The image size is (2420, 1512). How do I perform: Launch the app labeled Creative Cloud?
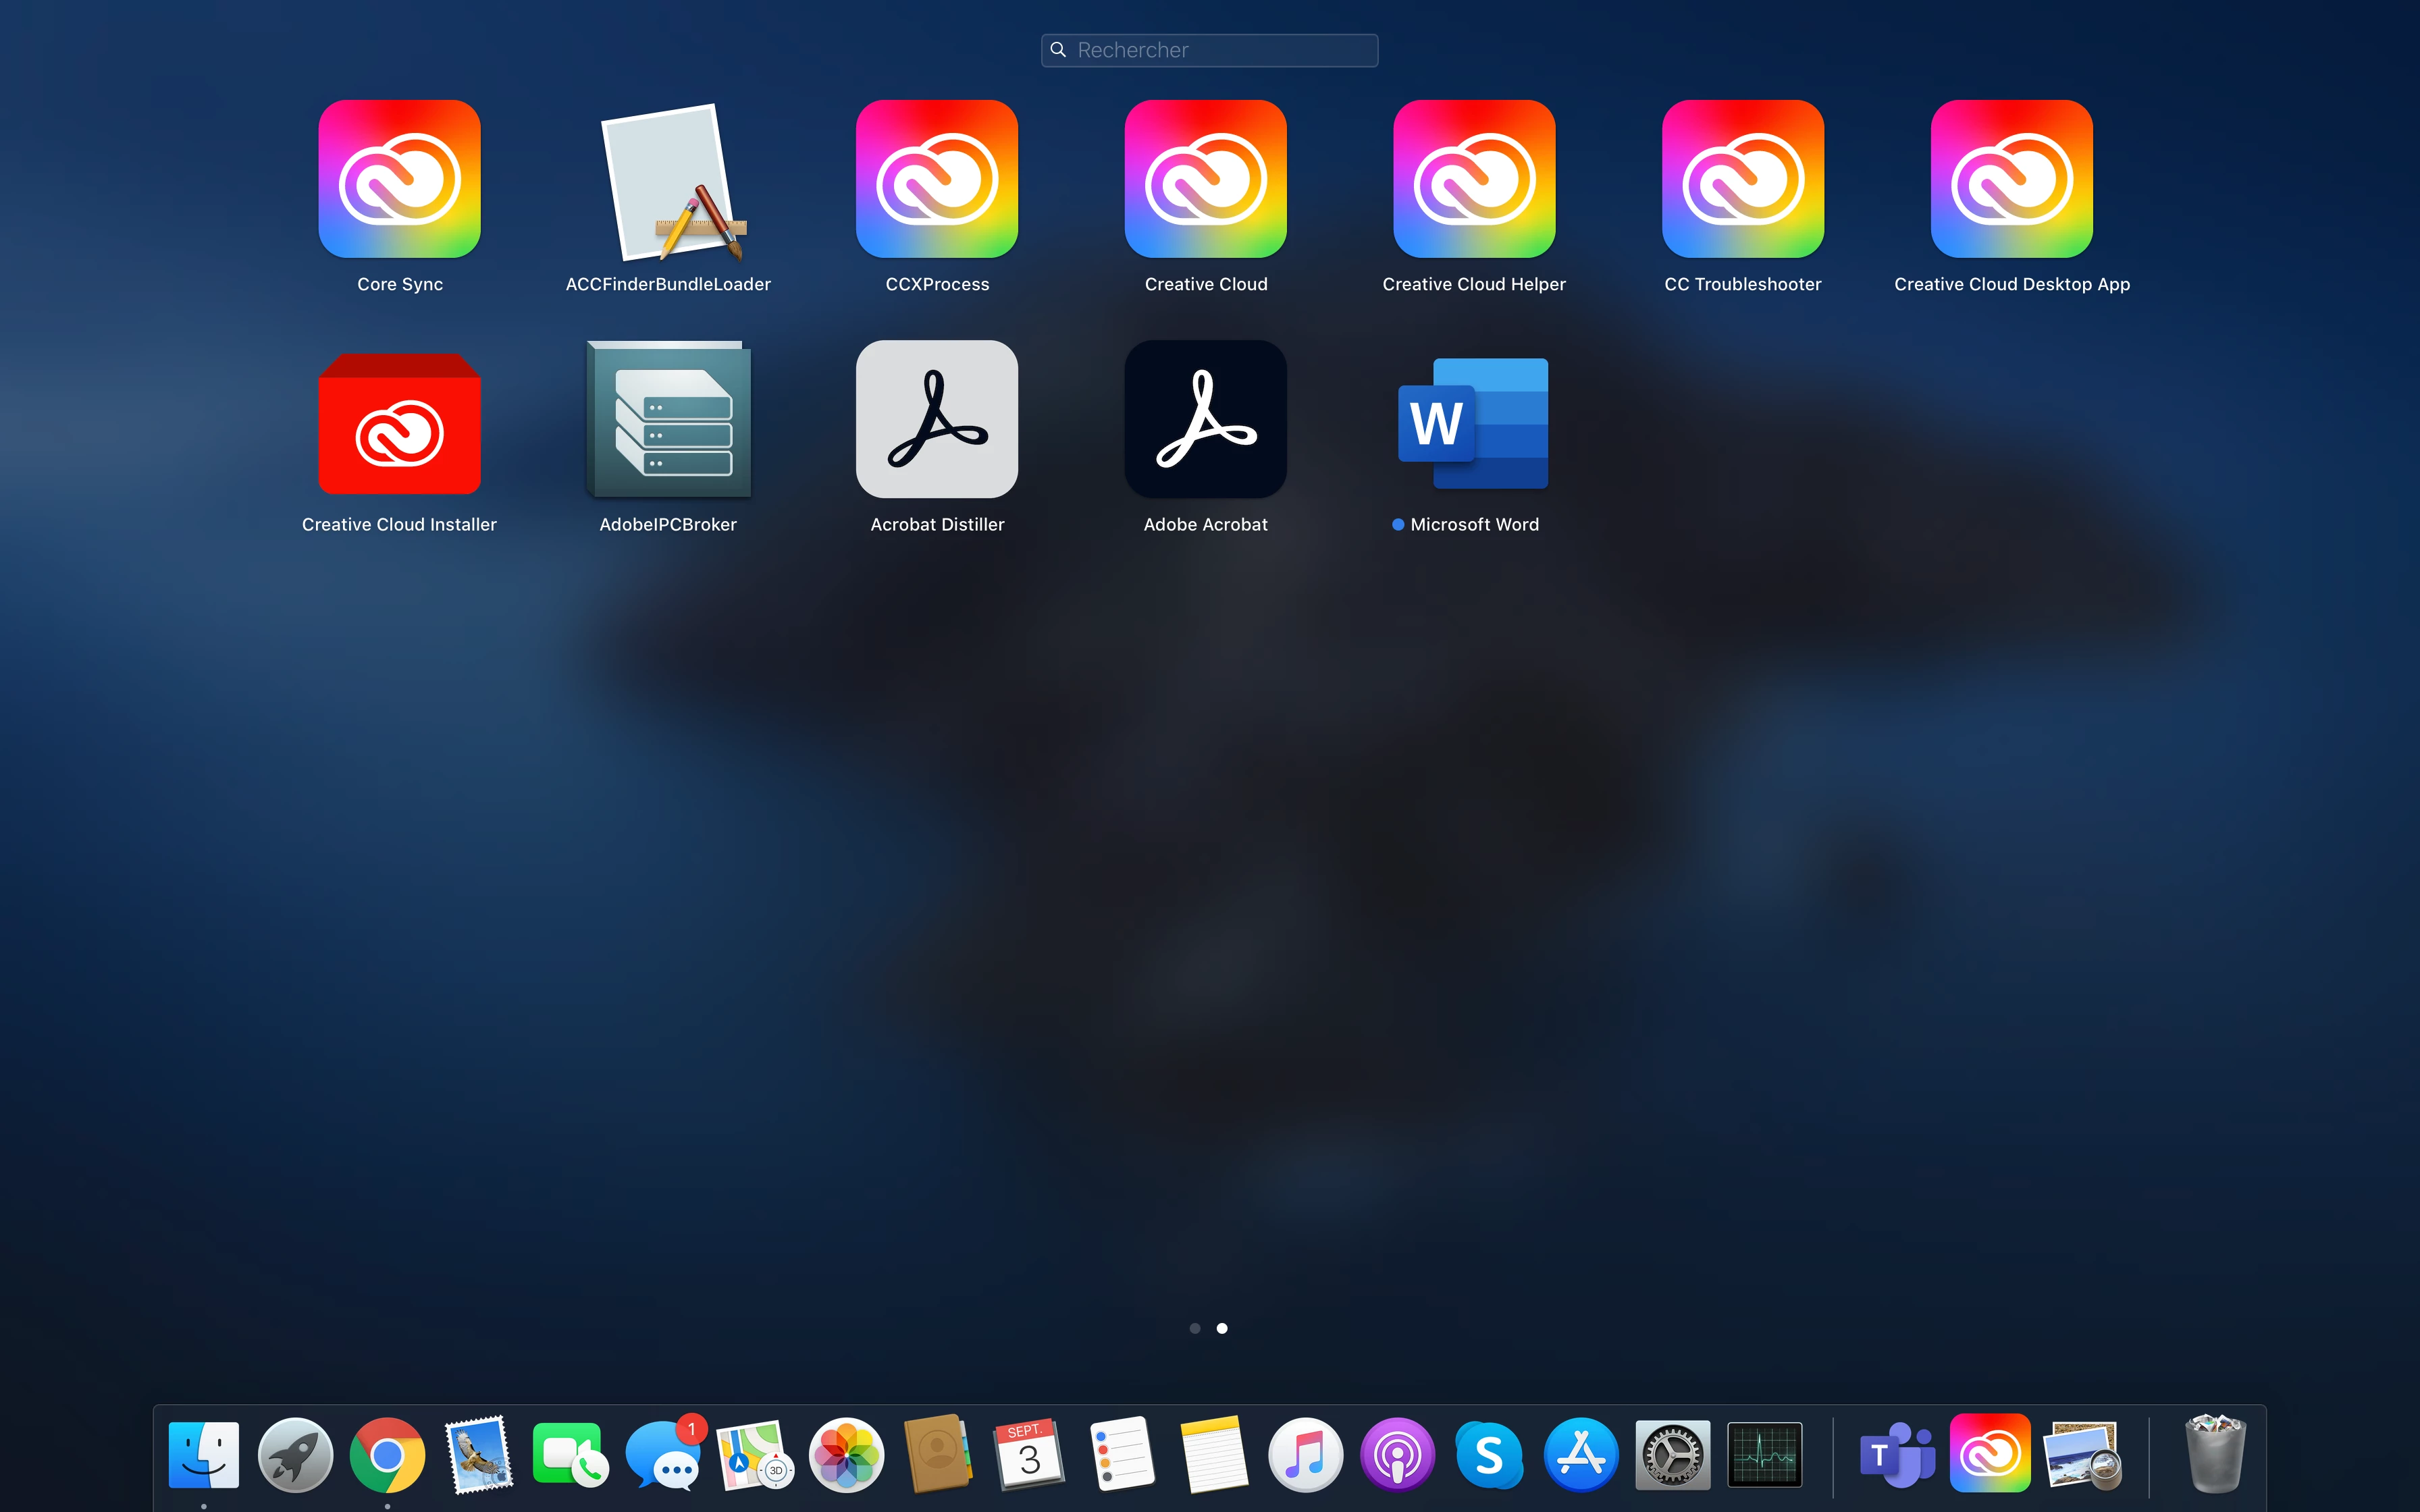(x=1206, y=179)
